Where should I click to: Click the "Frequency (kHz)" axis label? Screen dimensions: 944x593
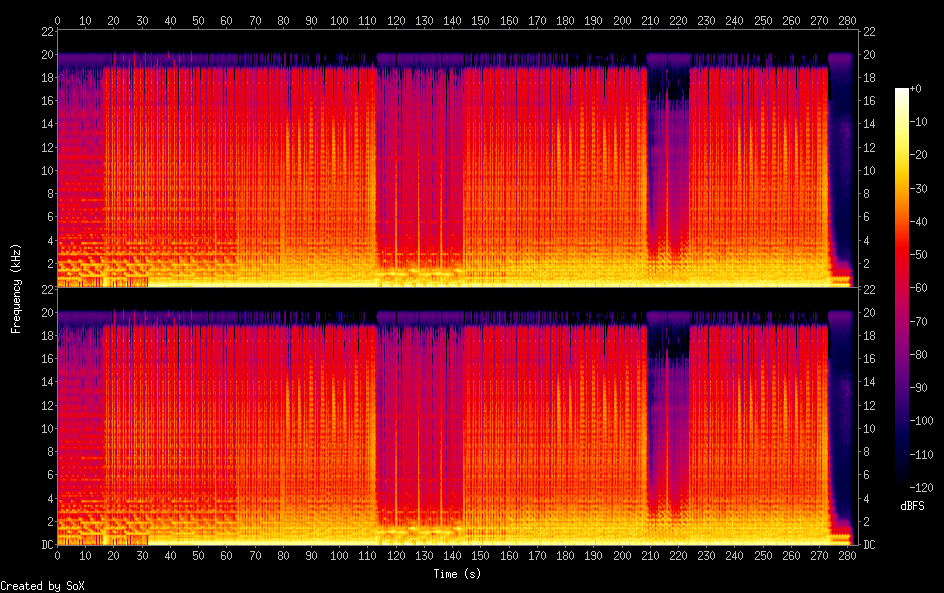16,288
